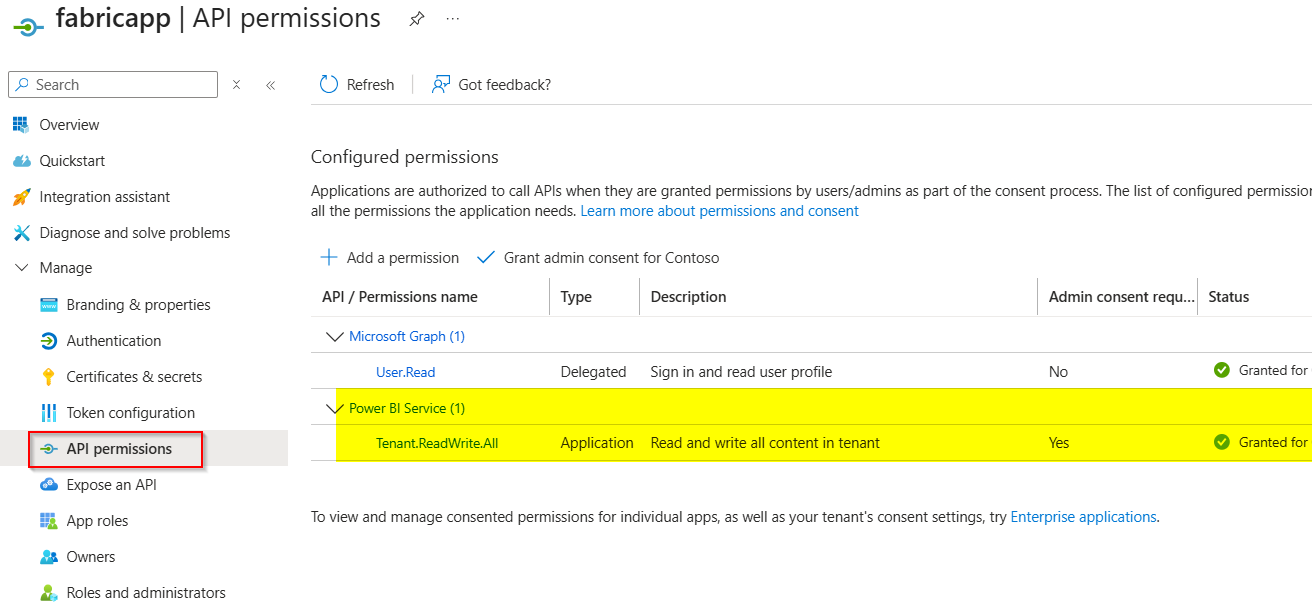Collapse the sidebar with double chevron
The image size is (1312, 614).
(x=270, y=85)
